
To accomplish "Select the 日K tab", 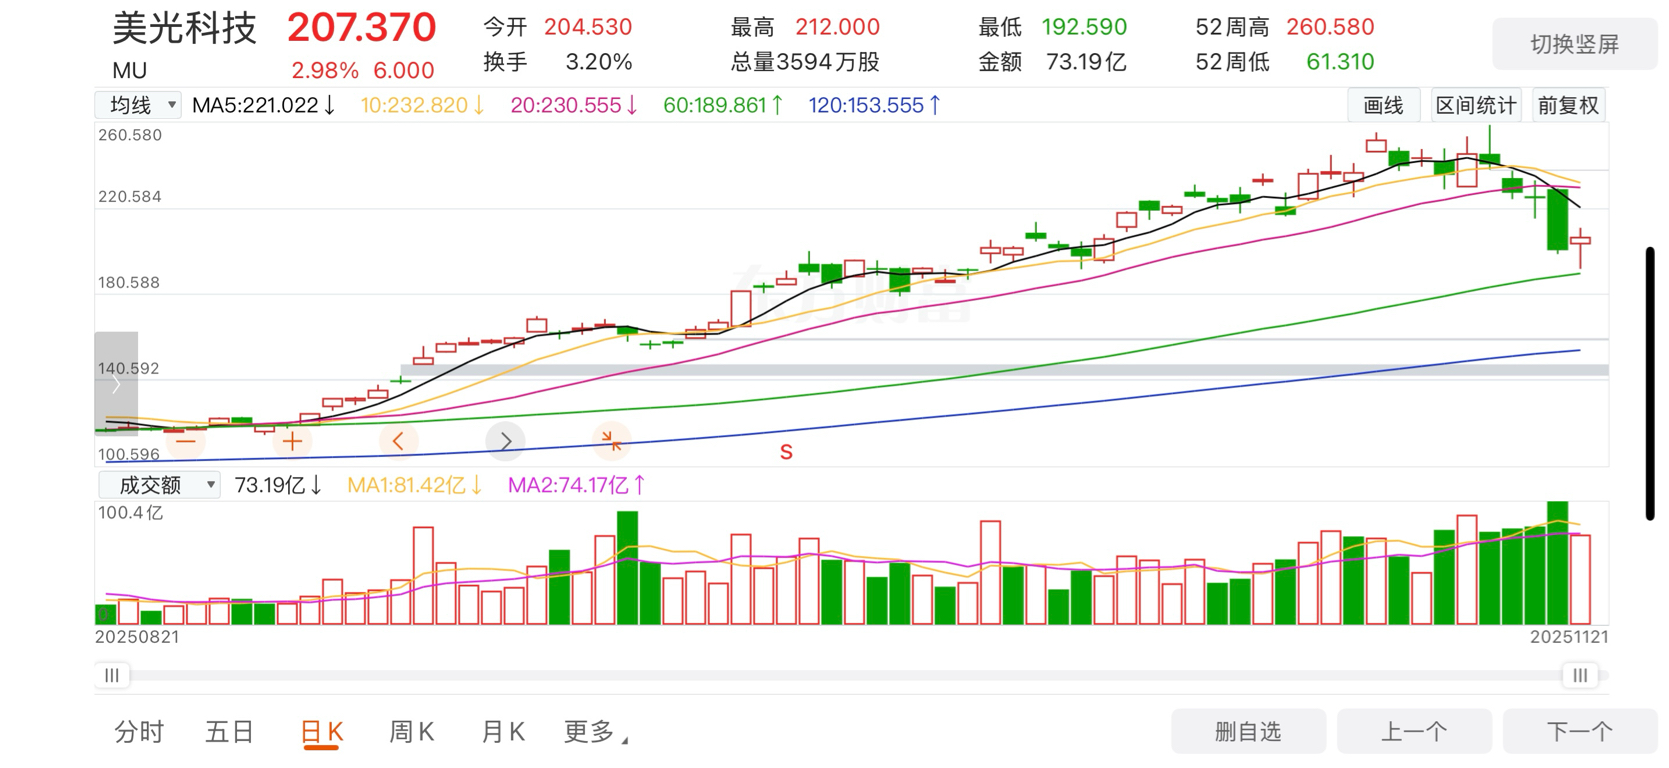I will pyautogui.click(x=322, y=732).
